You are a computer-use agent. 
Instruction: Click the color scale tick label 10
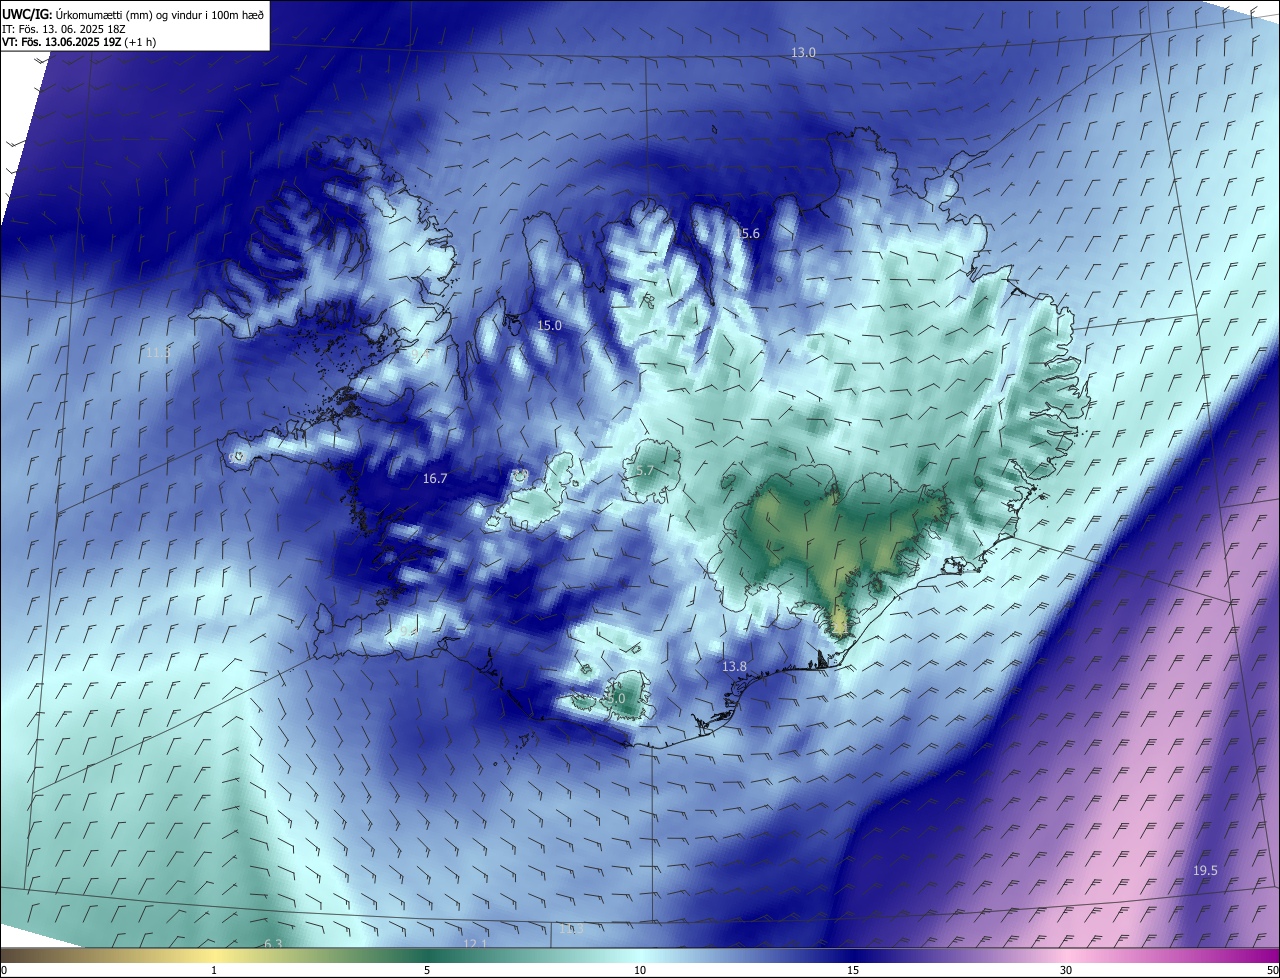[640, 970]
